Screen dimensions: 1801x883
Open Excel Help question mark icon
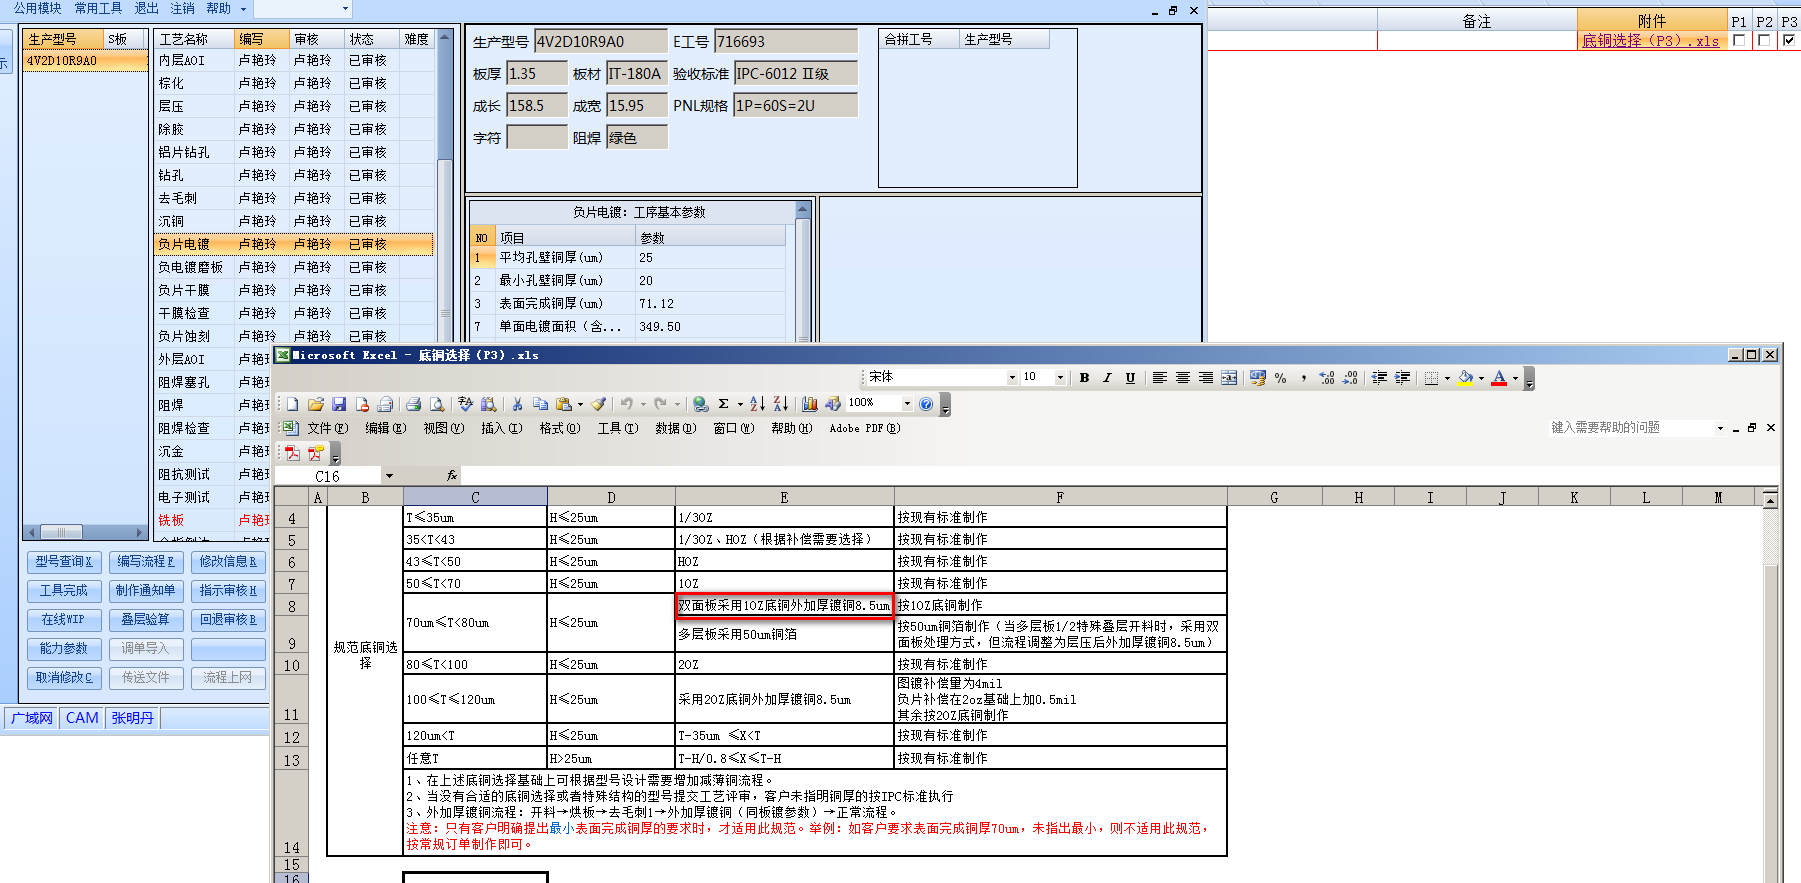pos(926,404)
